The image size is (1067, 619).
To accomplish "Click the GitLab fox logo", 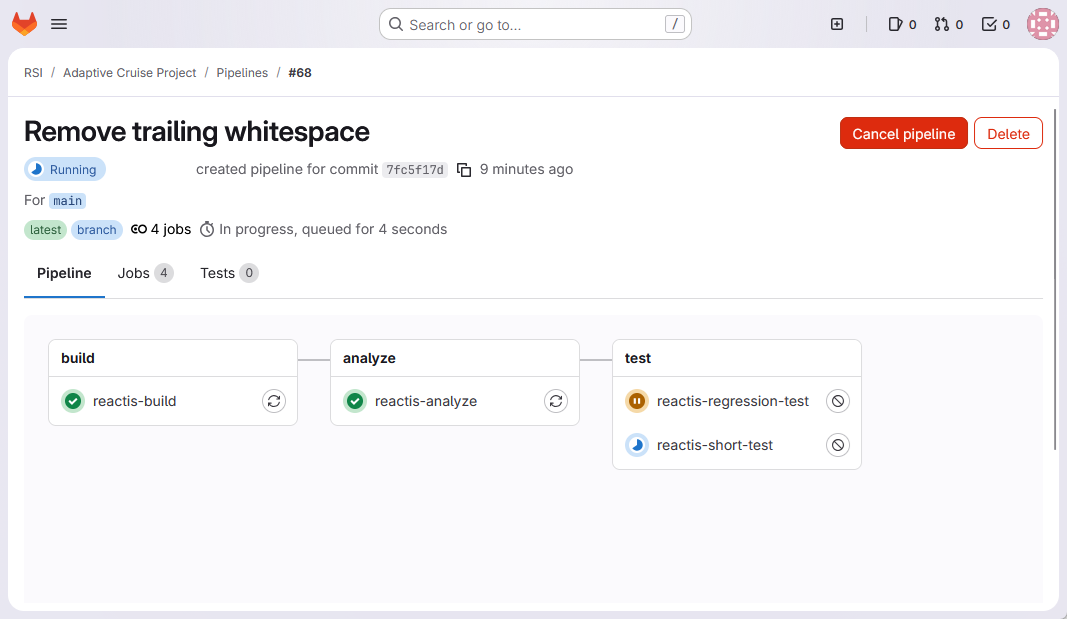I will [x=24, y=24].
